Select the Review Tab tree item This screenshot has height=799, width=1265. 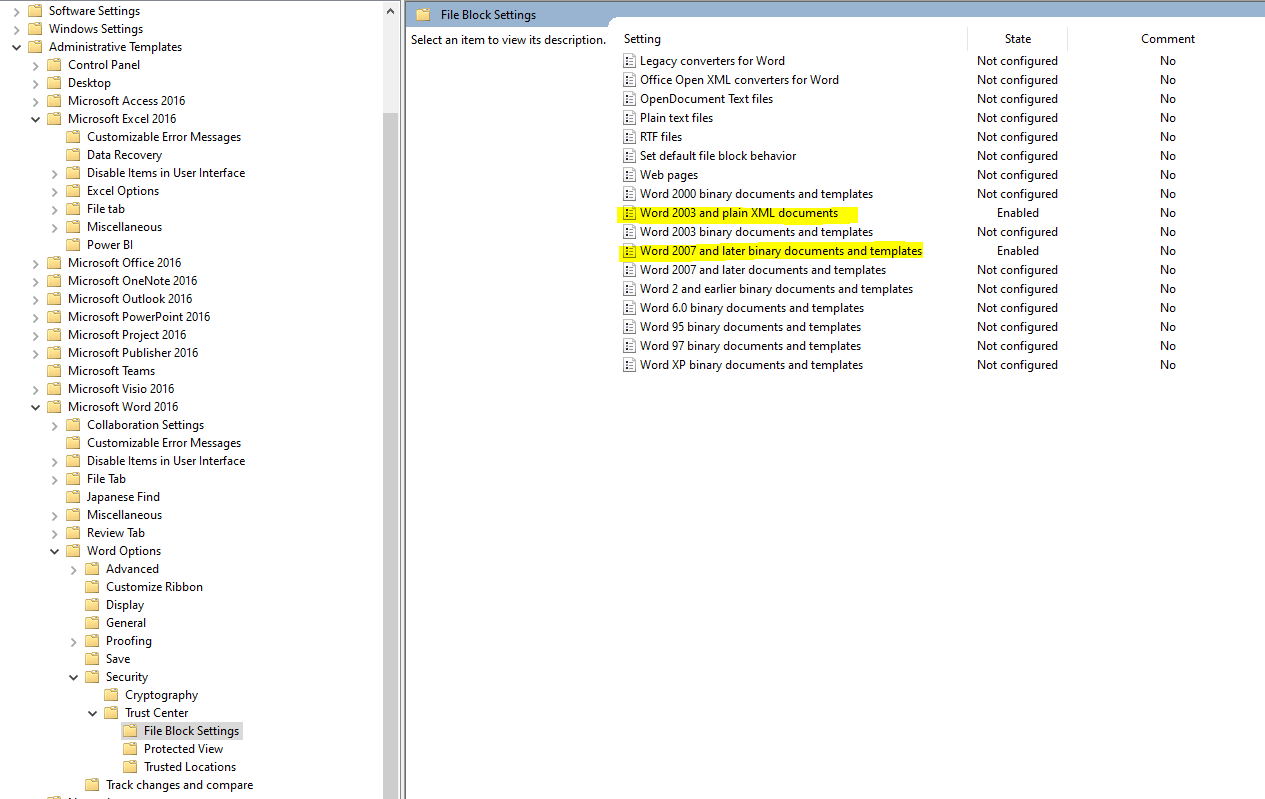[x=116, y=533]
